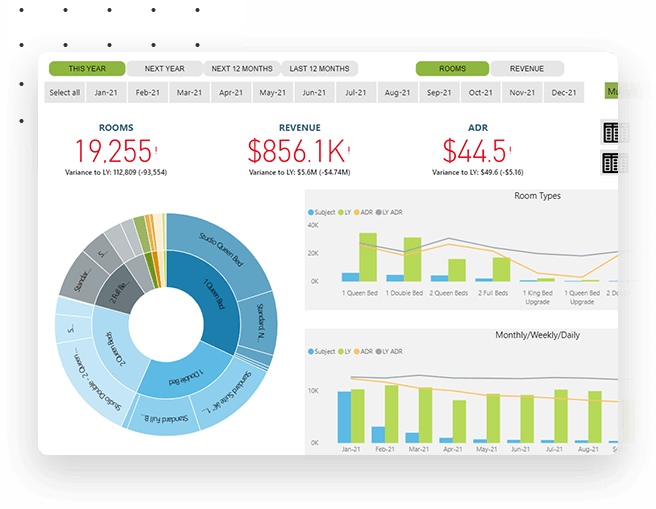
Task: Filter by Feb-21 month
Action: (x=147, y=92)
